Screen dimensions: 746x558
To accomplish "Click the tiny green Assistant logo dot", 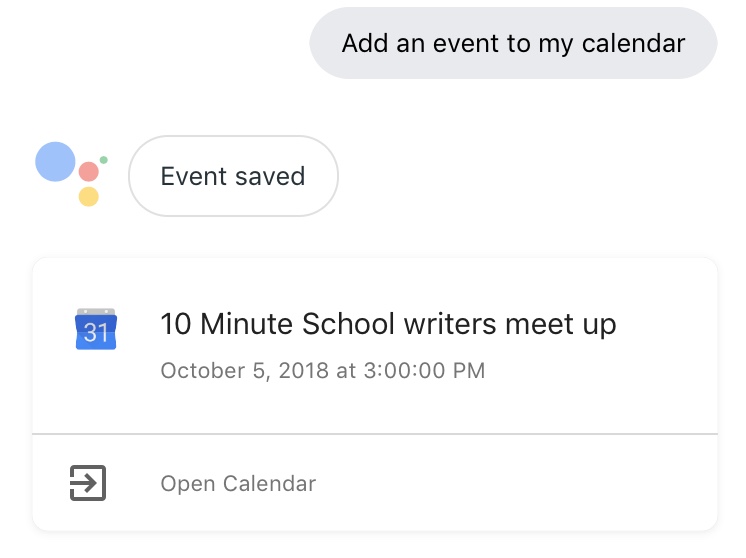I will [104, 160].
